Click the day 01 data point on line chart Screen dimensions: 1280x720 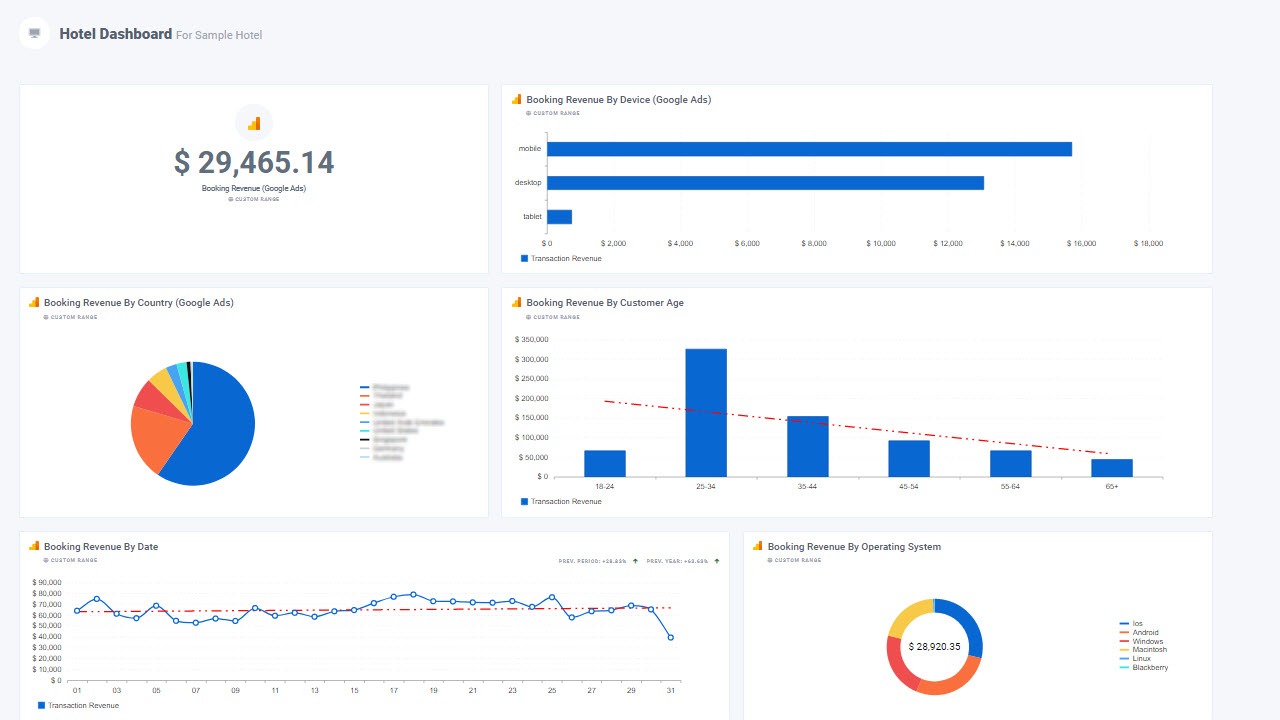pos(77,610)
